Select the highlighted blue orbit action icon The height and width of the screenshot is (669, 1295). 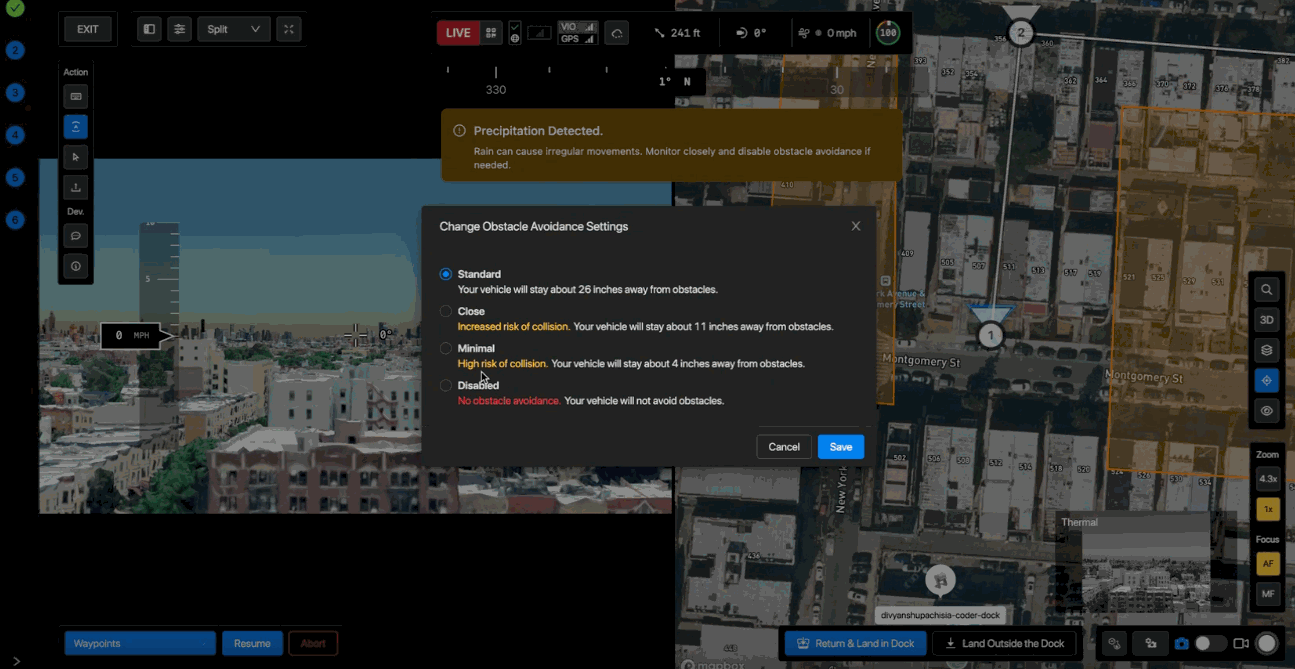(x=75, y=127)
